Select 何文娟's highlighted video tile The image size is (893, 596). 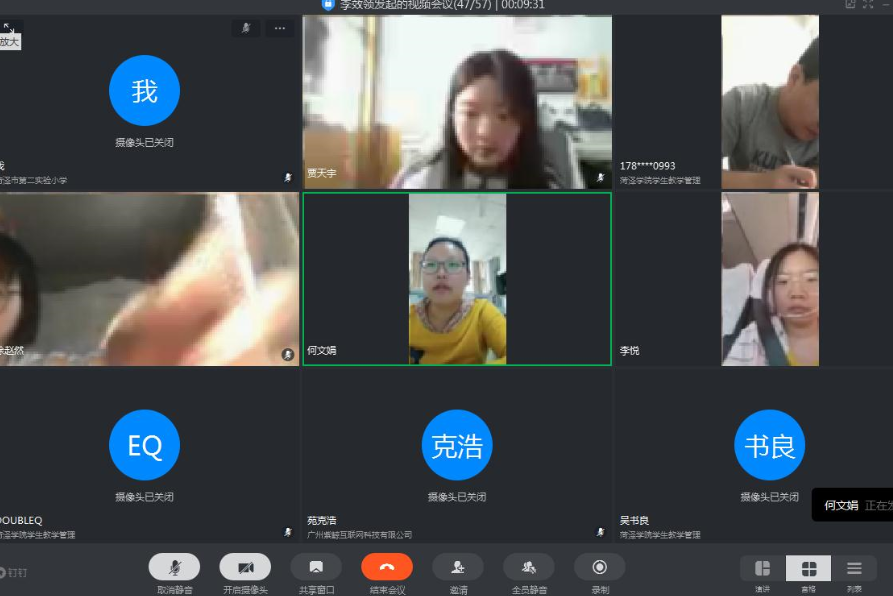point(457,279)
